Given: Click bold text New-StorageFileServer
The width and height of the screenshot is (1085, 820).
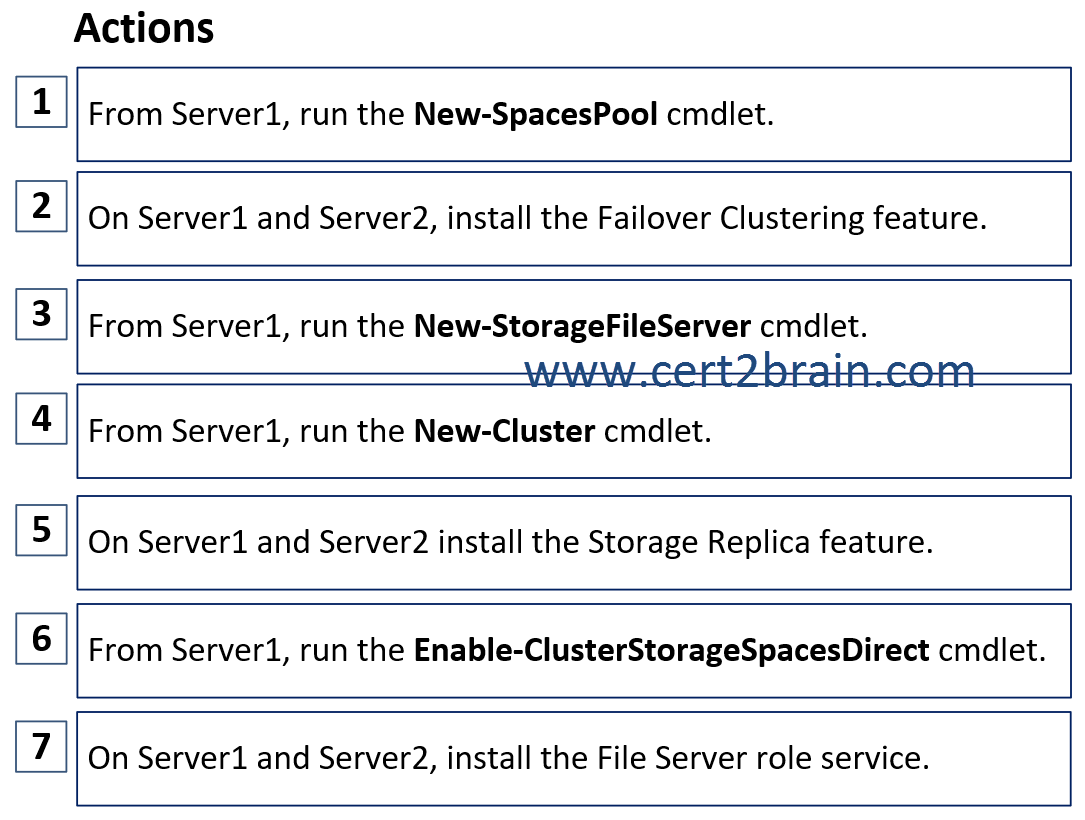Looking at the screenshot, I should (582, 327).
